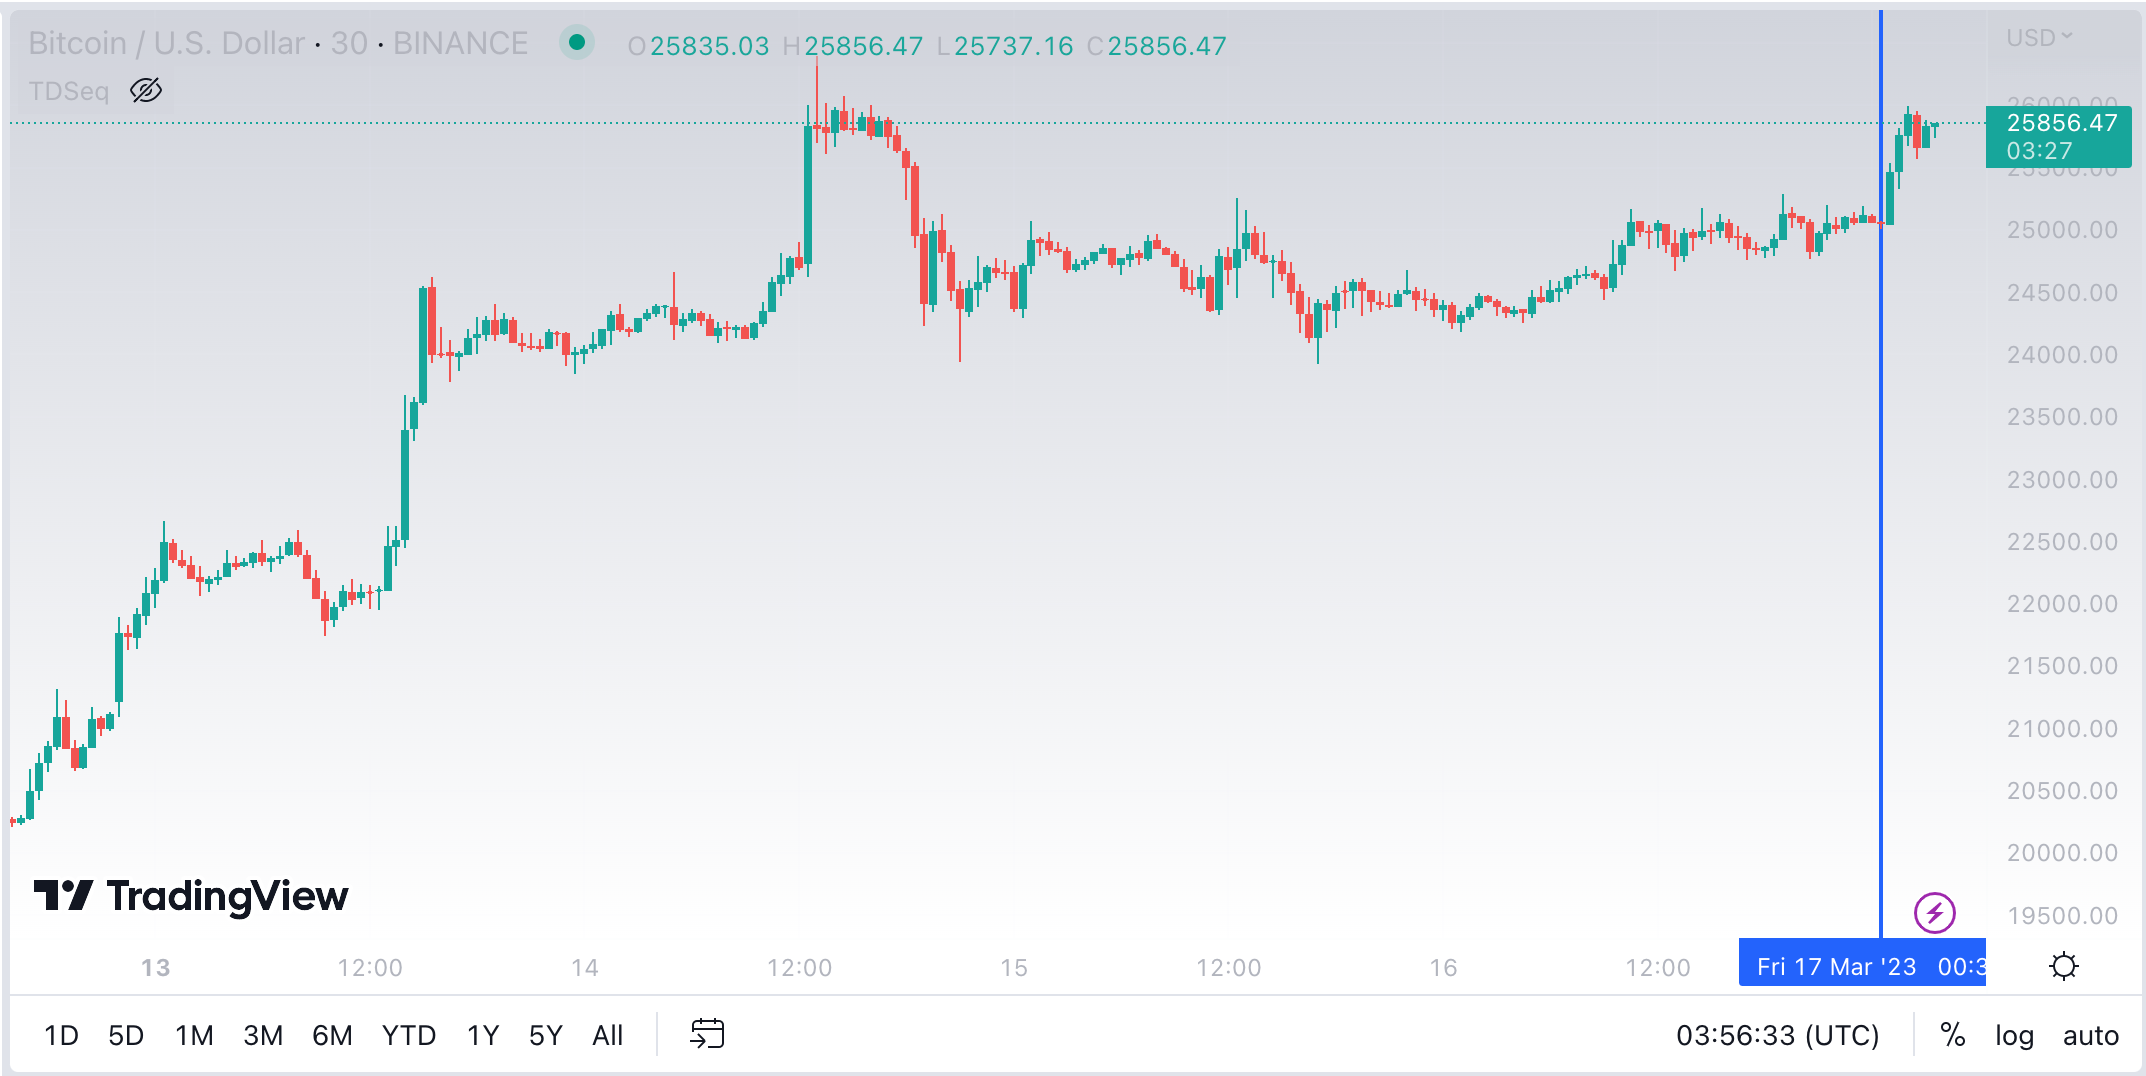Toggle percent scale mode

(1952, 1035)
